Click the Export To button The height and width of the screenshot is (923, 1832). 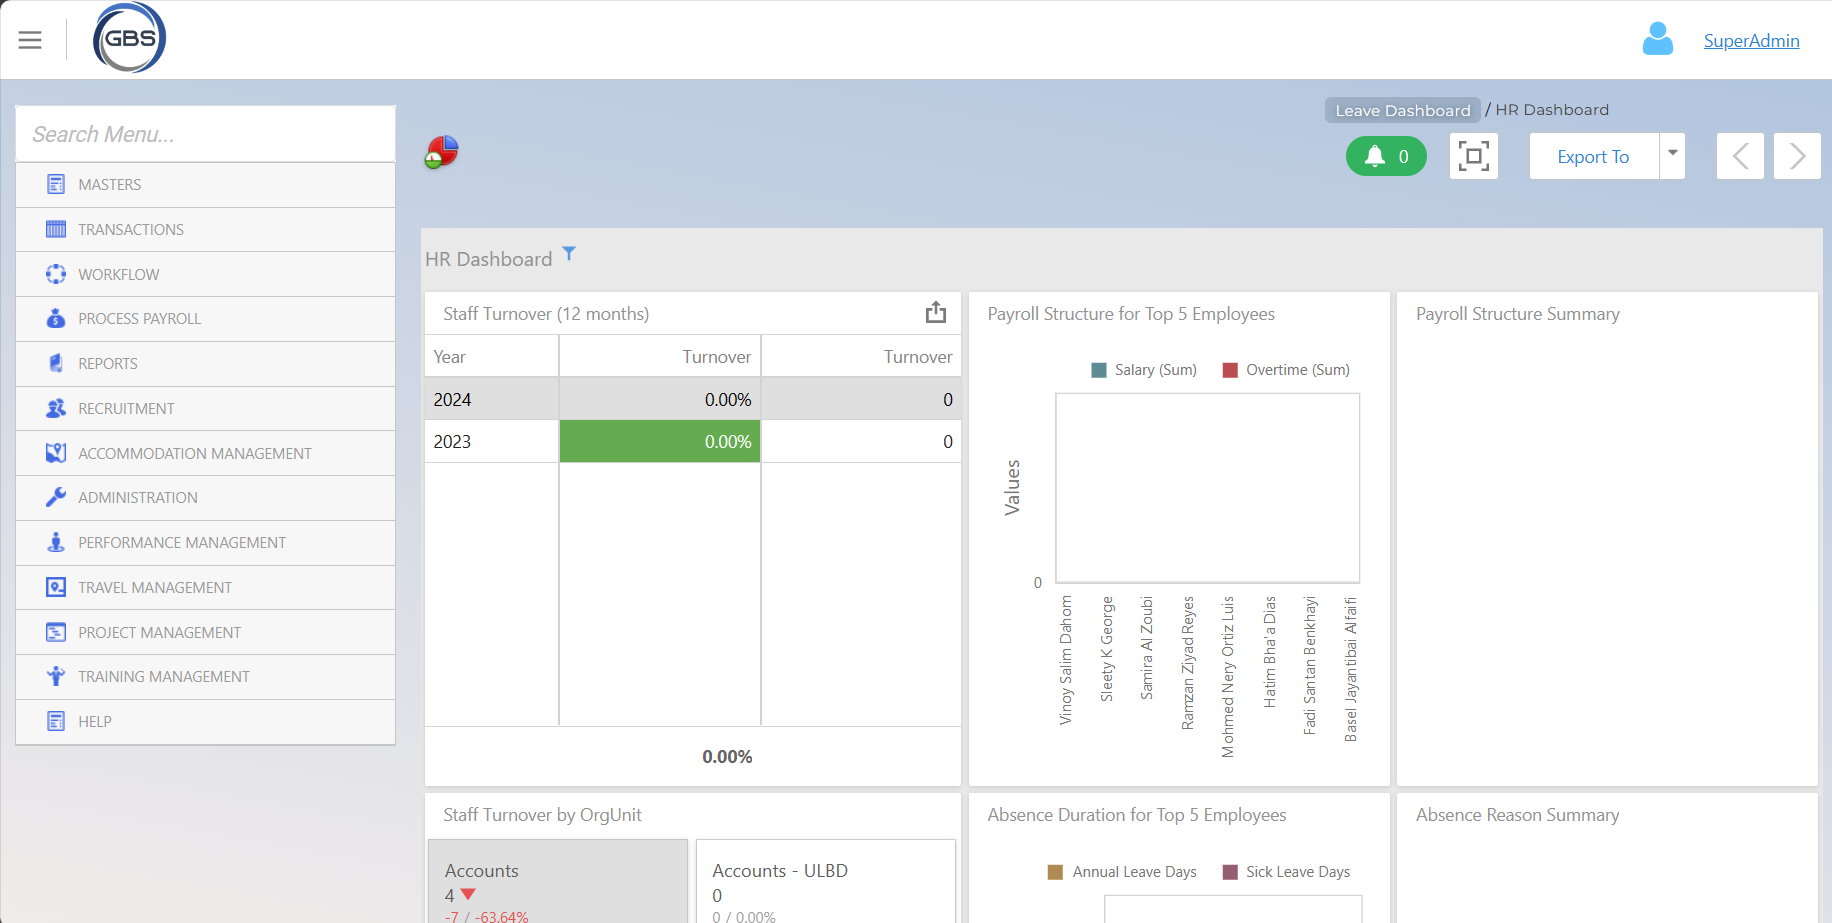point(1593,156)
